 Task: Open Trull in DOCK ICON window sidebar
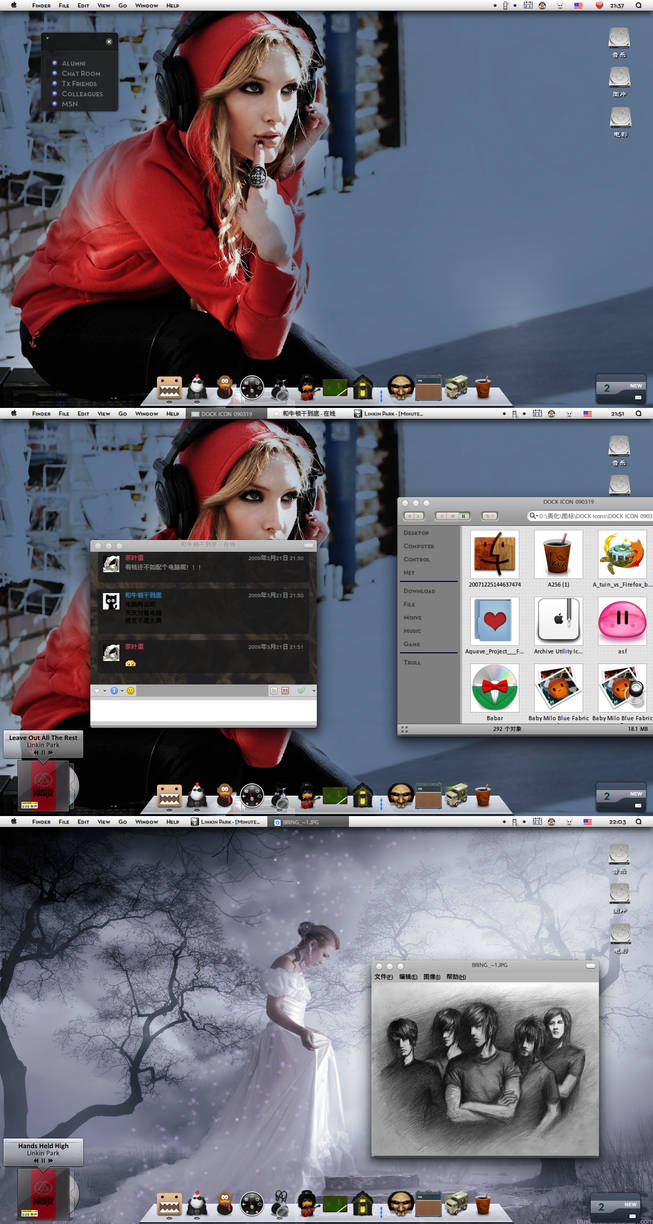click(412, 662)
